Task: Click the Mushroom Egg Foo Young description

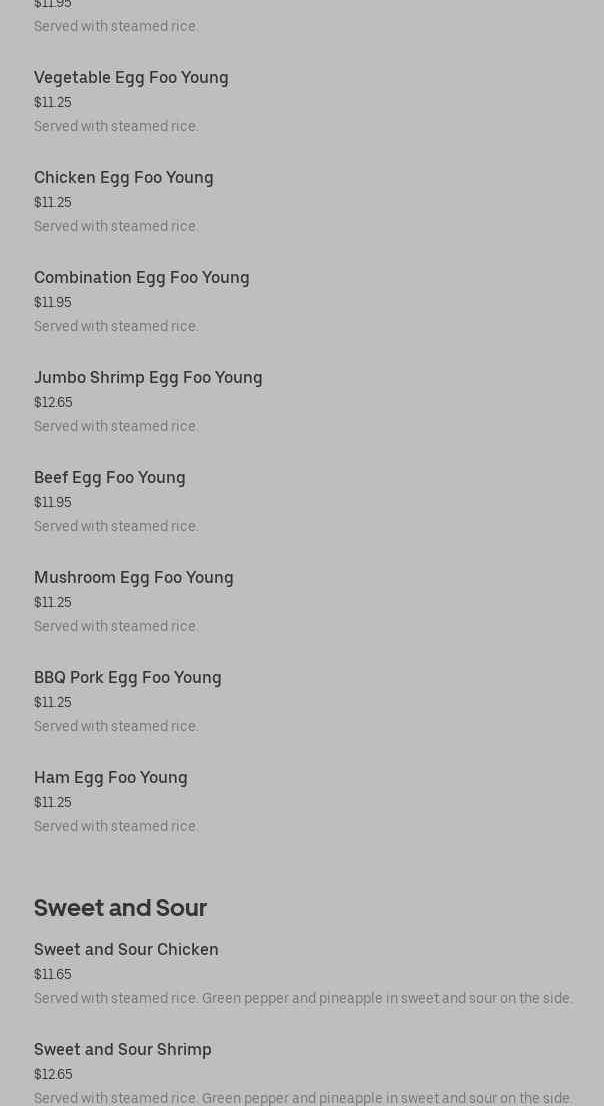Action: [x=116, y=627]
